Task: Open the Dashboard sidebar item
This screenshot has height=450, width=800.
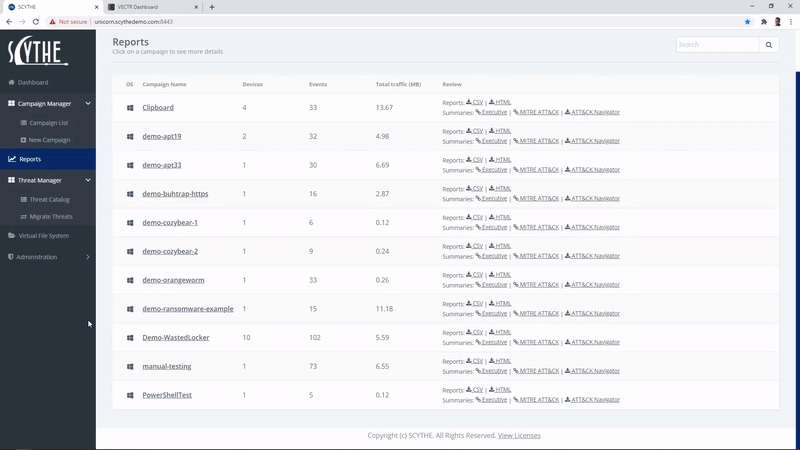Action: click(x=29, y=82)
